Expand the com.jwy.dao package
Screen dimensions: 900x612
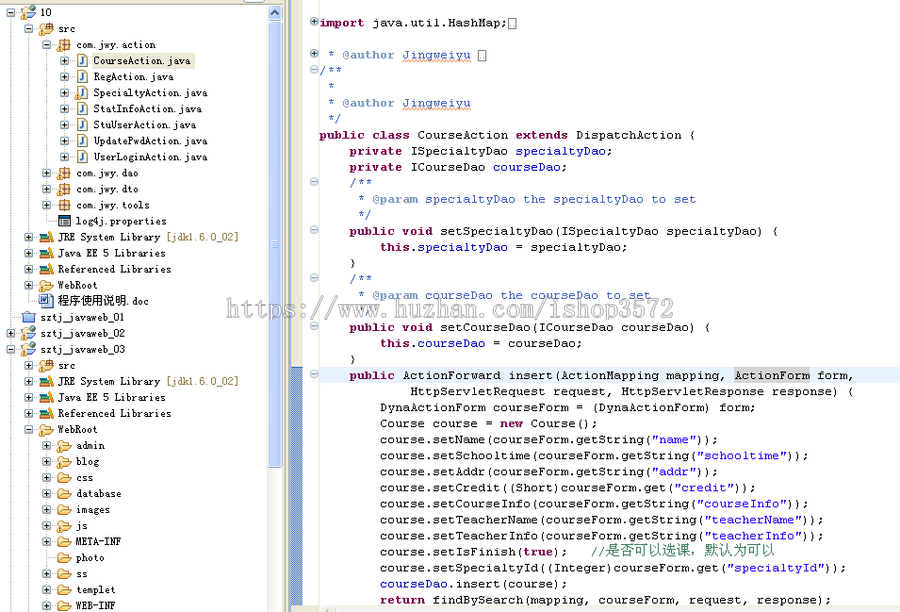click(46, 173)
